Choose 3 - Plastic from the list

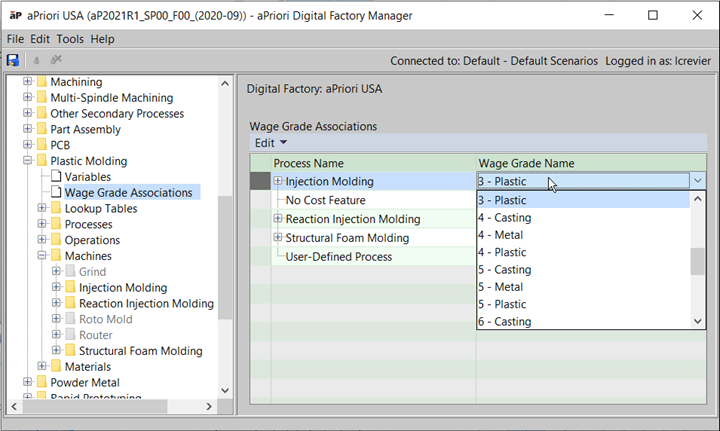click(583, 200)
